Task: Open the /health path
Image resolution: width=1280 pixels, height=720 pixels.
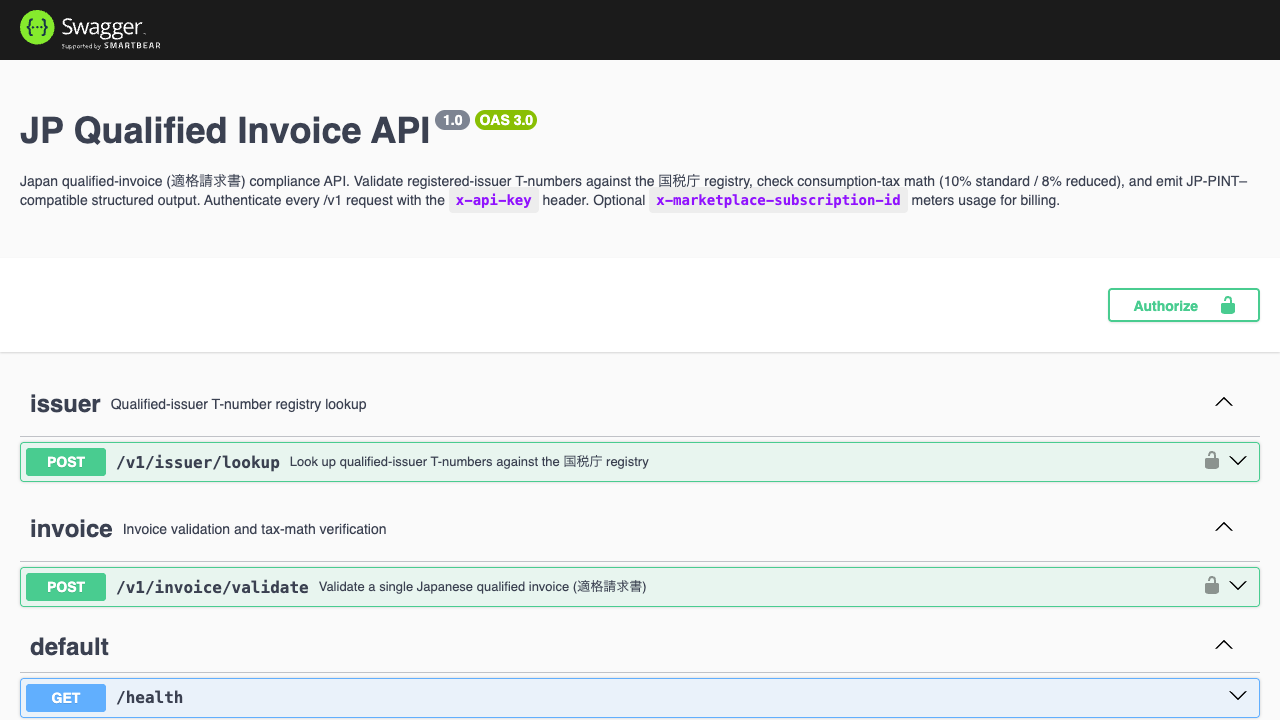Action: tap(150, 697)
